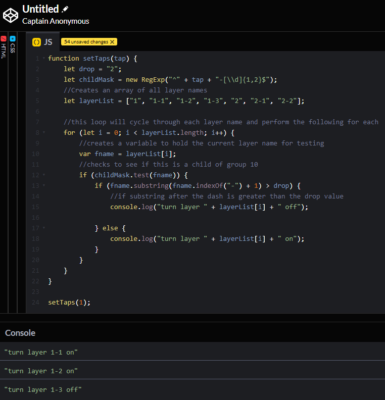Switch to the CSS editor tab
Viewport: 385px width, 400px height.
13,45
